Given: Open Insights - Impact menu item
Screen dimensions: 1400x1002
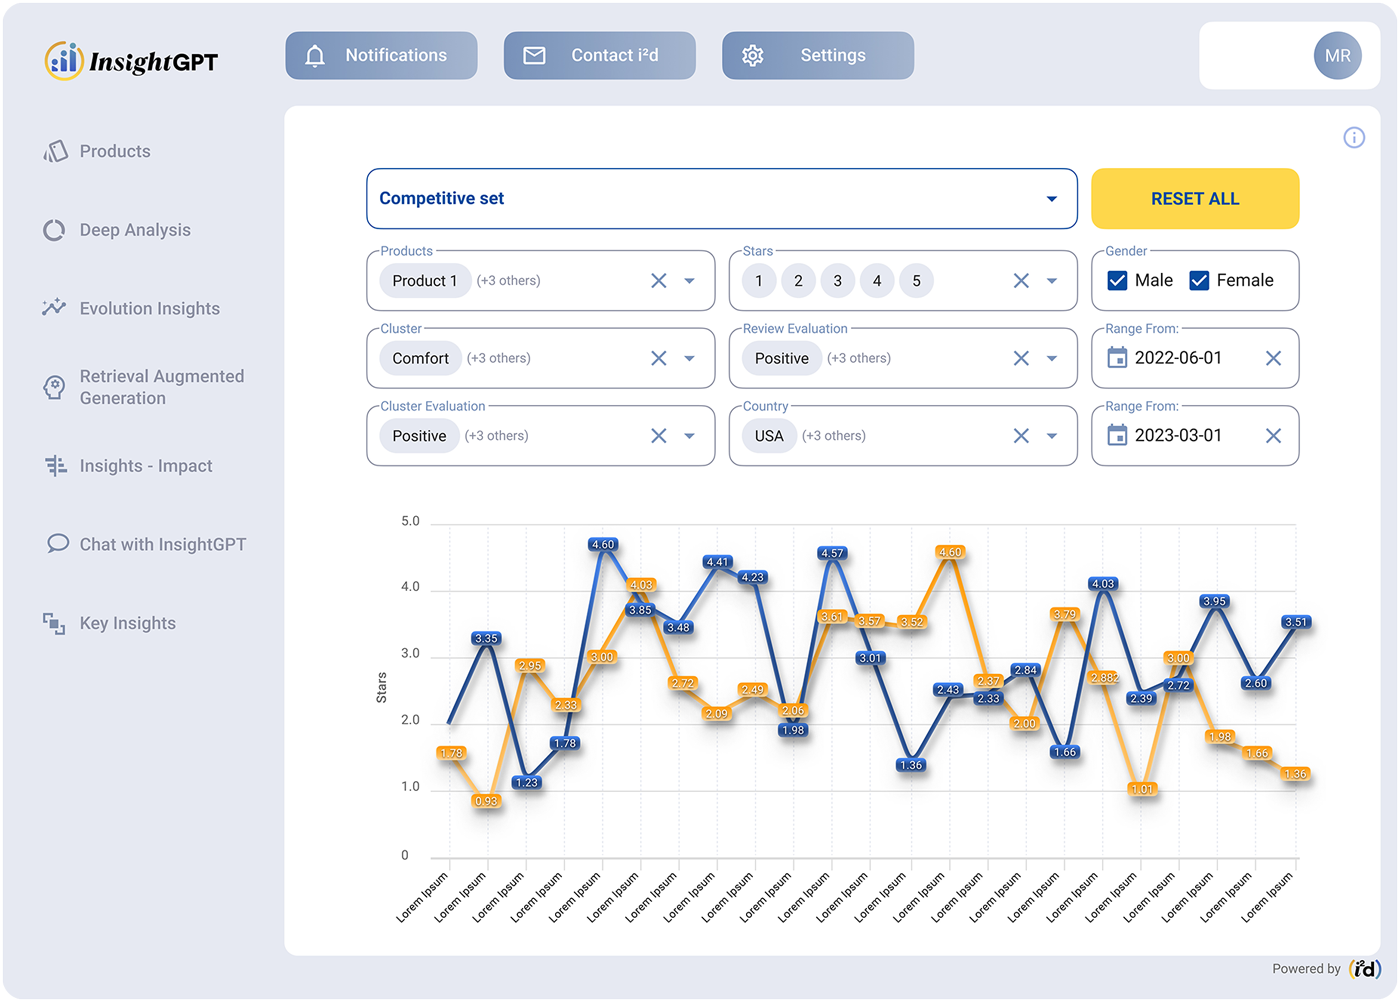Looking at the screenshot, I should click(146, 466).
